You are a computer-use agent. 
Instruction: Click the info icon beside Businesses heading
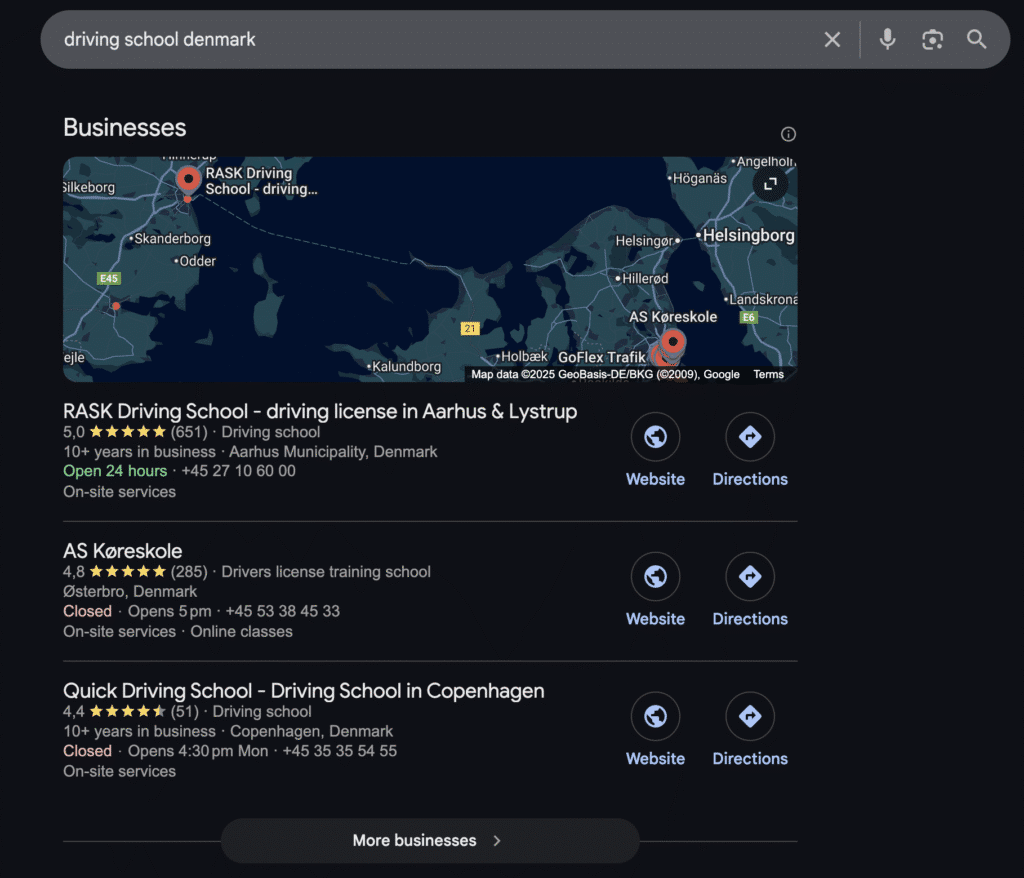coord(788,133)
